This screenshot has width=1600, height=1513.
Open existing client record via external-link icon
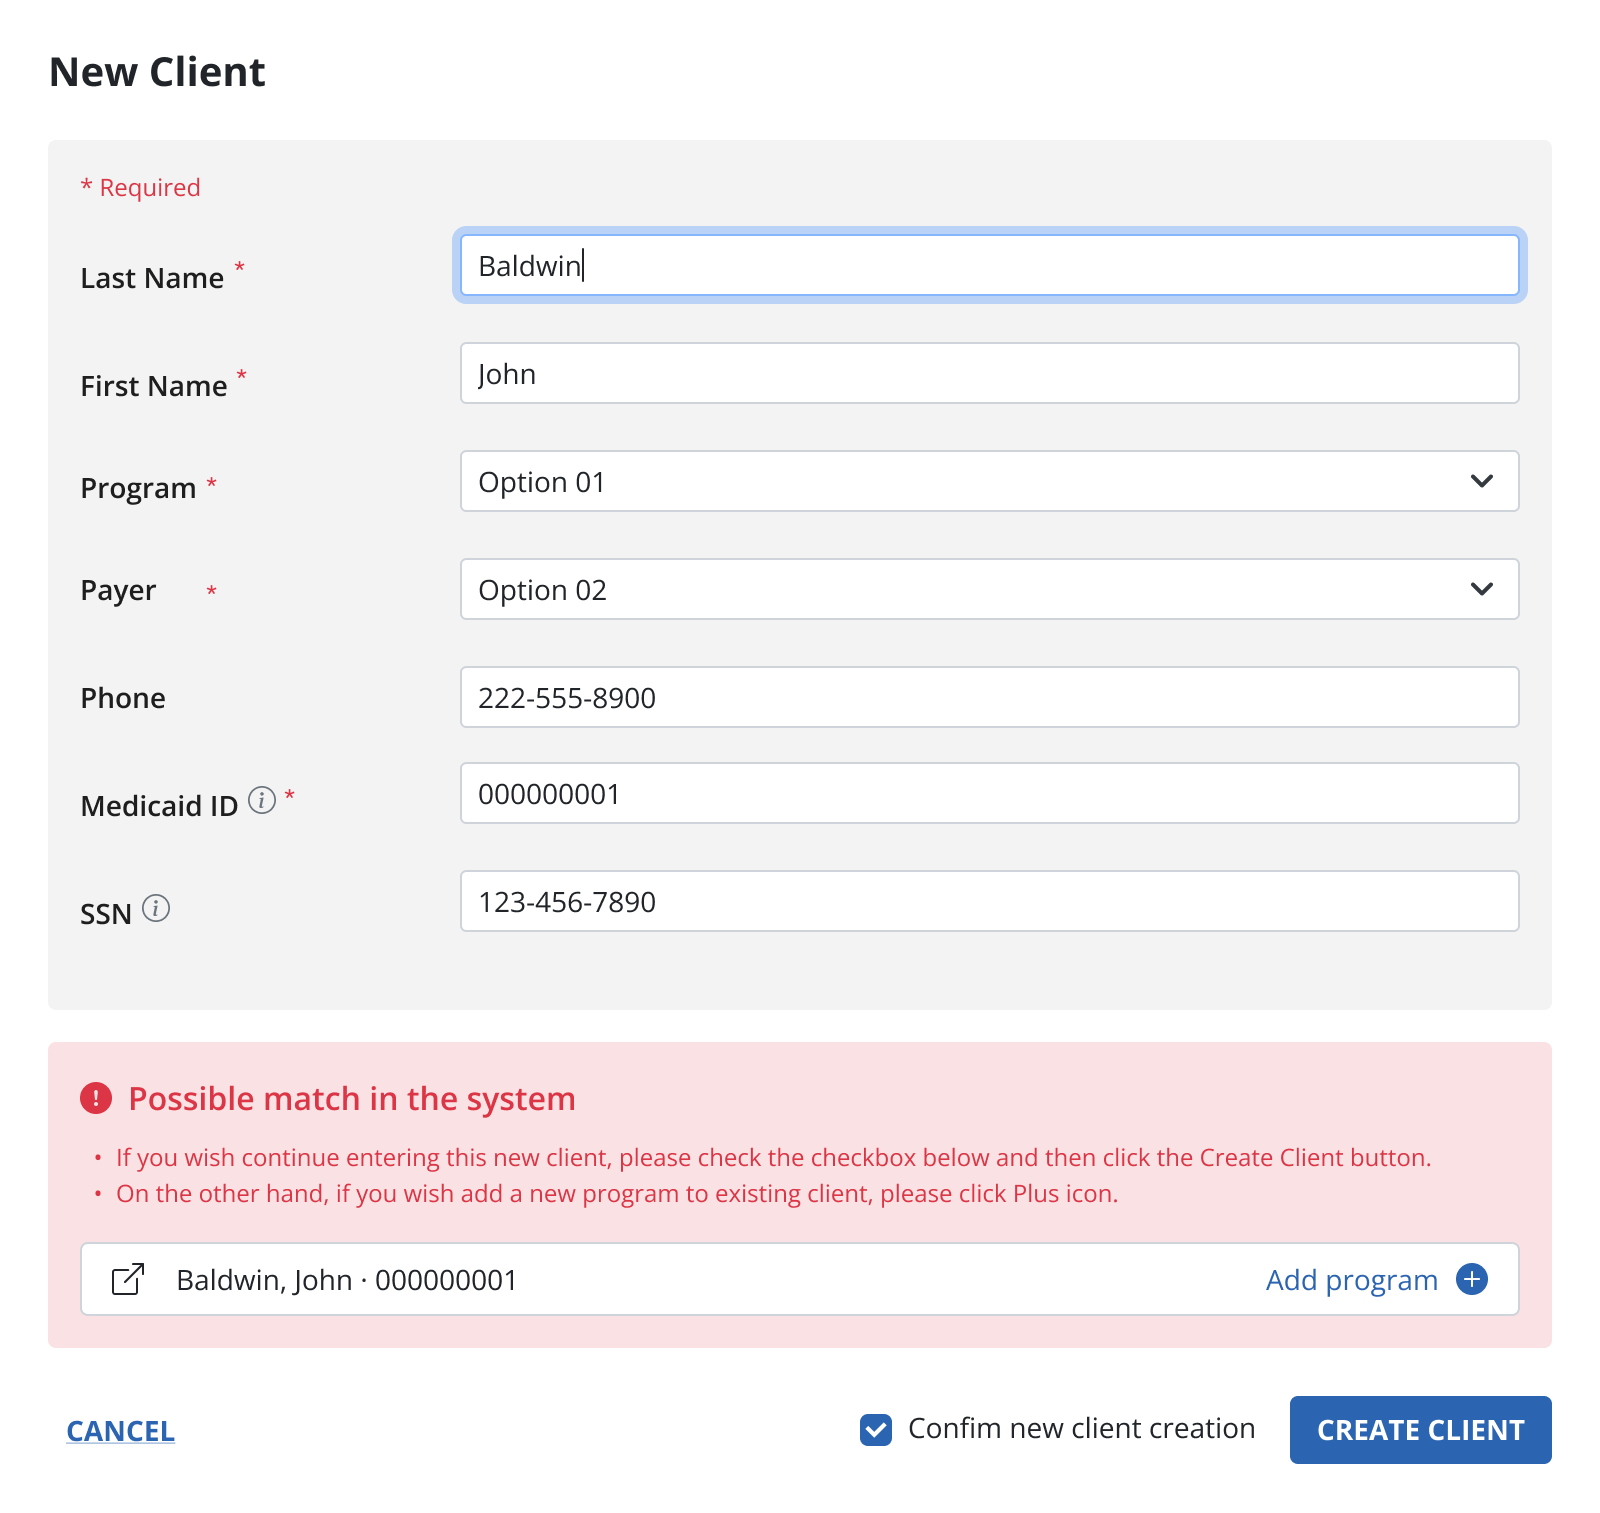(128, 1280)
